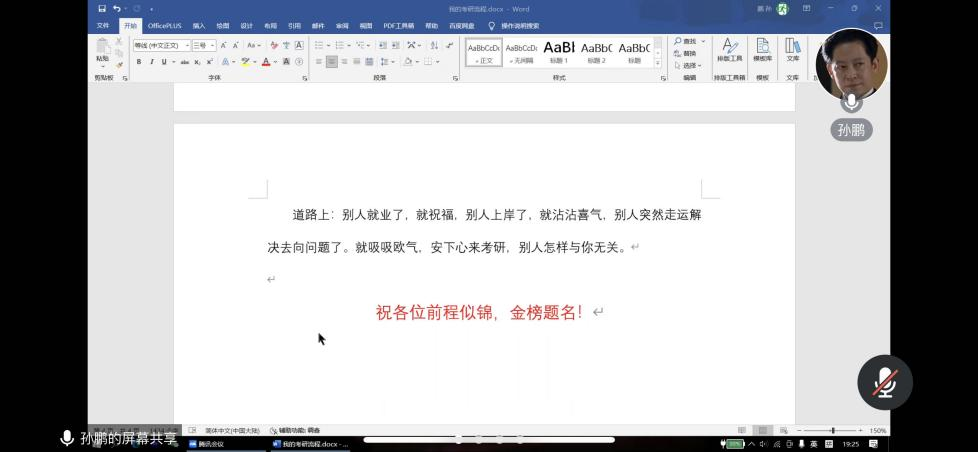Increase font size with the A-up icon
Viewport: 978px width, 452px height.
click(223, 46)
